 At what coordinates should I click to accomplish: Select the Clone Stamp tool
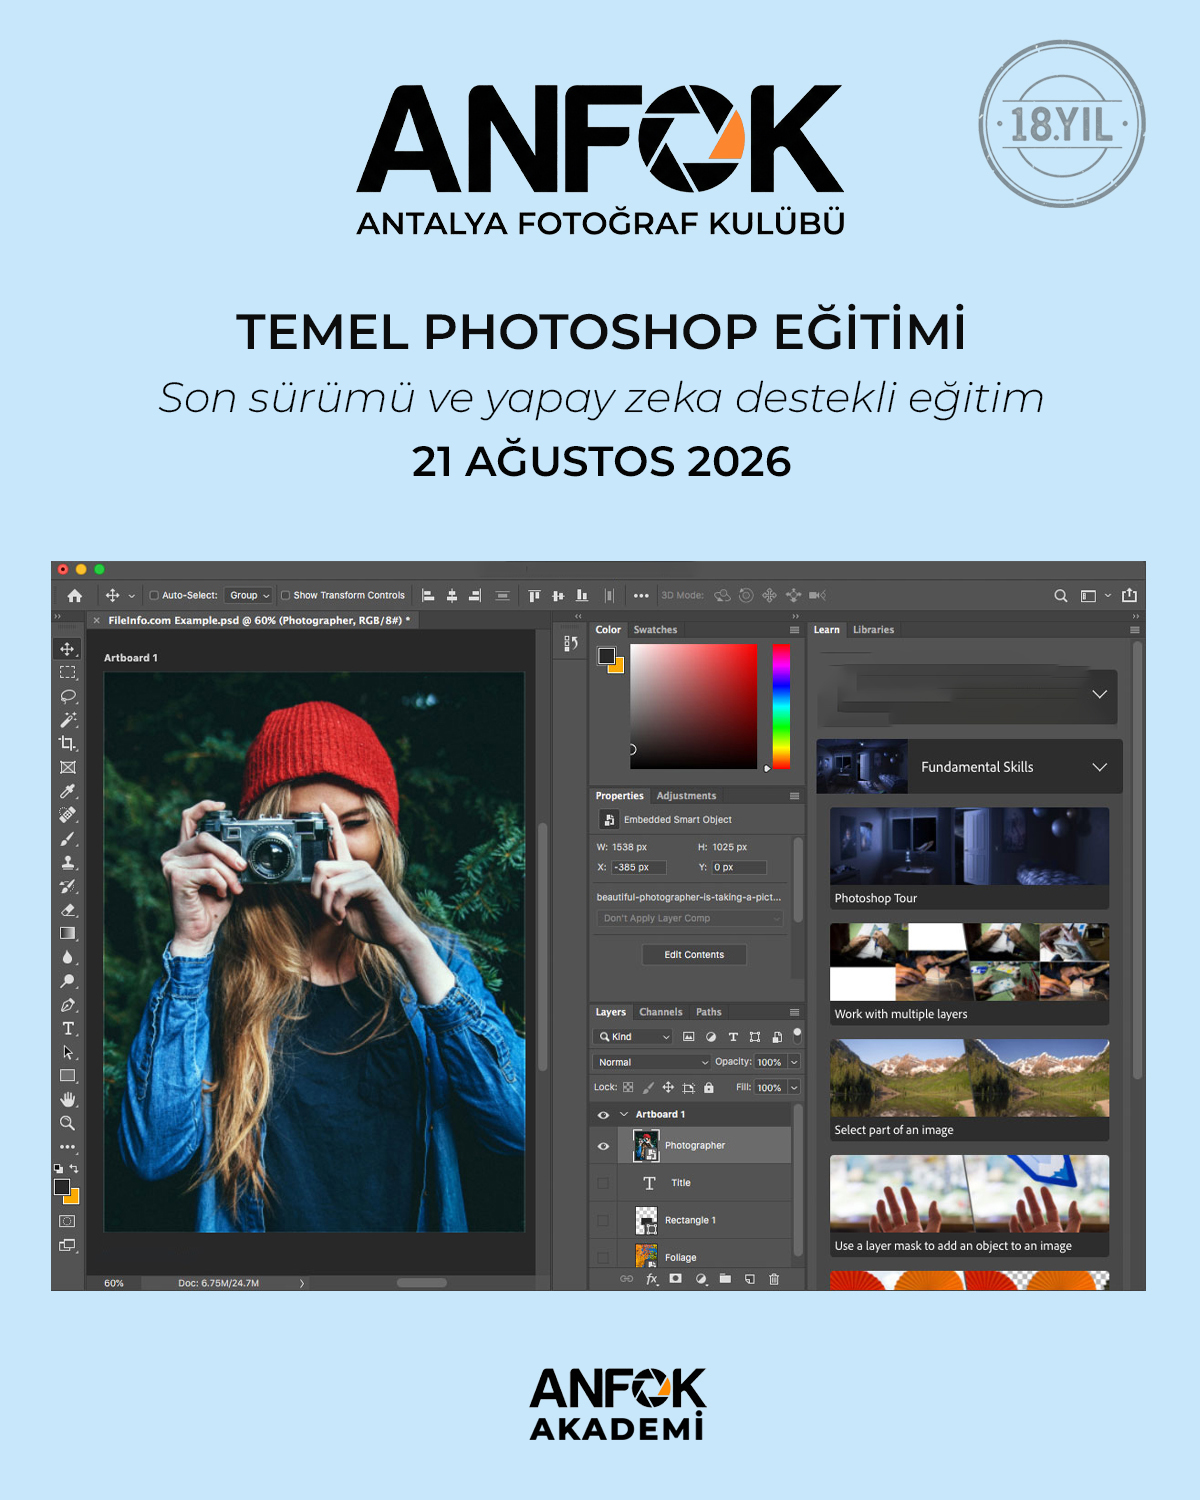tap(67, 862)
